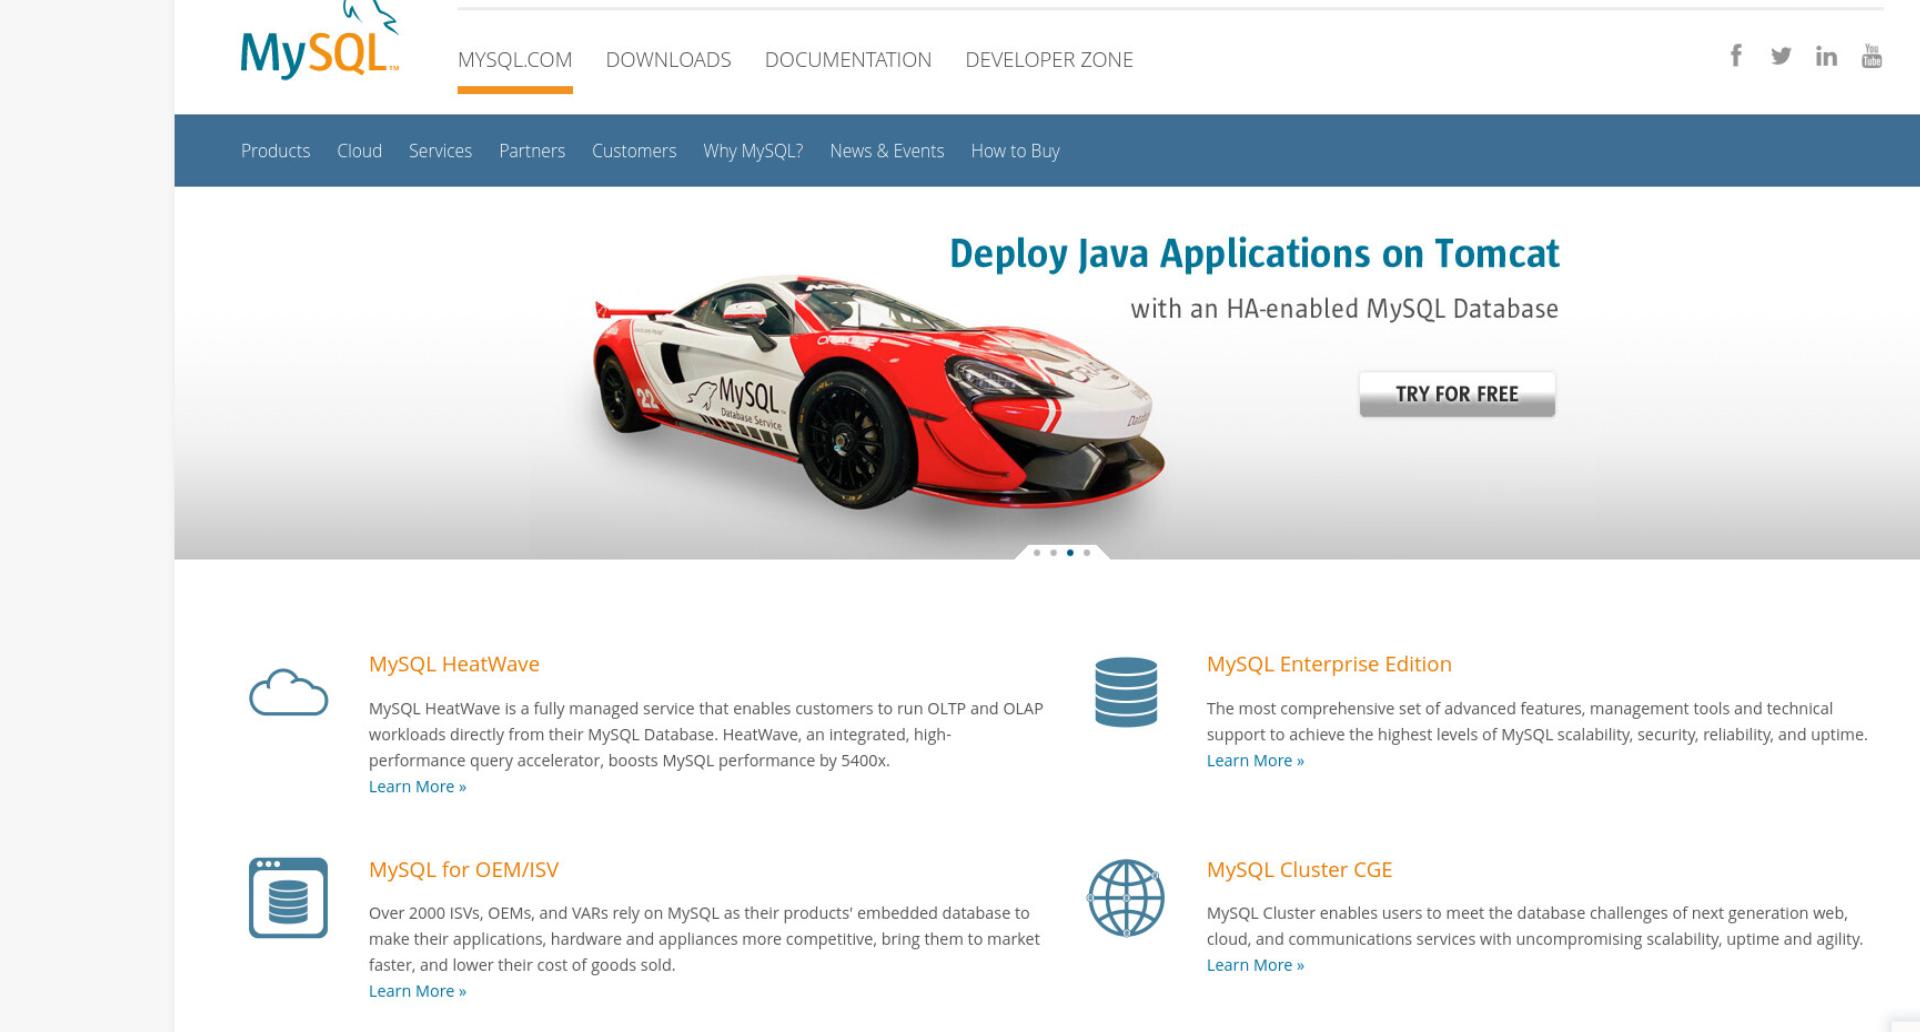Open the Facebook social icon
Screen dimensions: 1920x1032
click(x=1736, y=56)
